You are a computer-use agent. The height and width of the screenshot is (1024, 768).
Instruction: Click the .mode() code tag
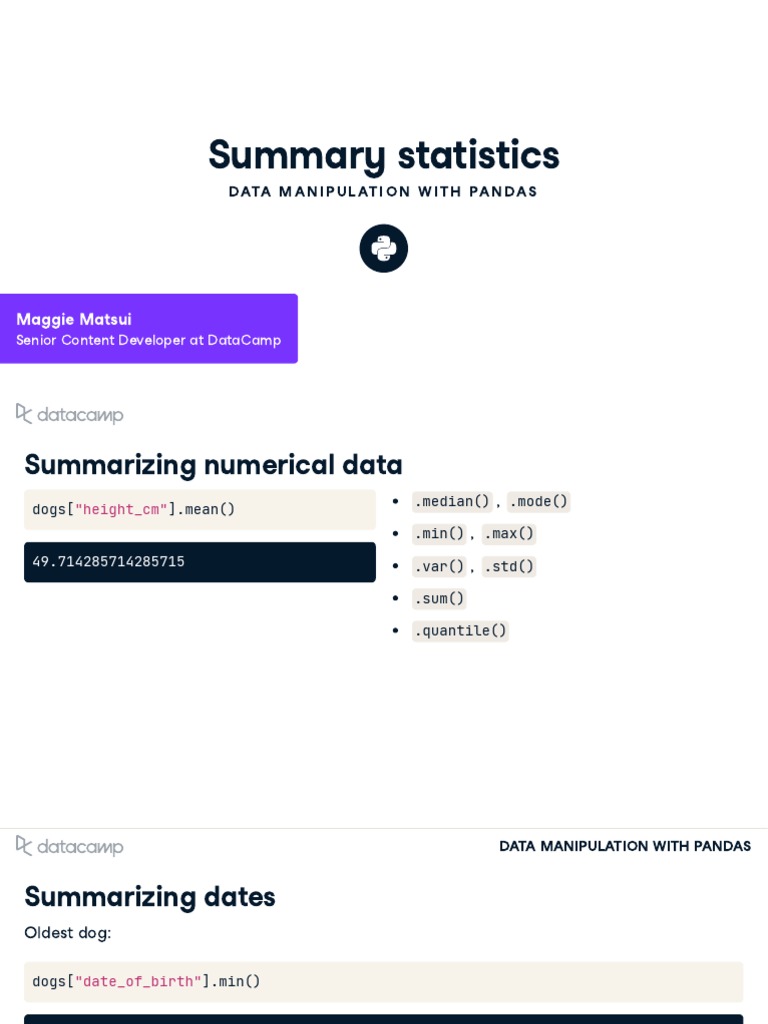tap(538, 501)
